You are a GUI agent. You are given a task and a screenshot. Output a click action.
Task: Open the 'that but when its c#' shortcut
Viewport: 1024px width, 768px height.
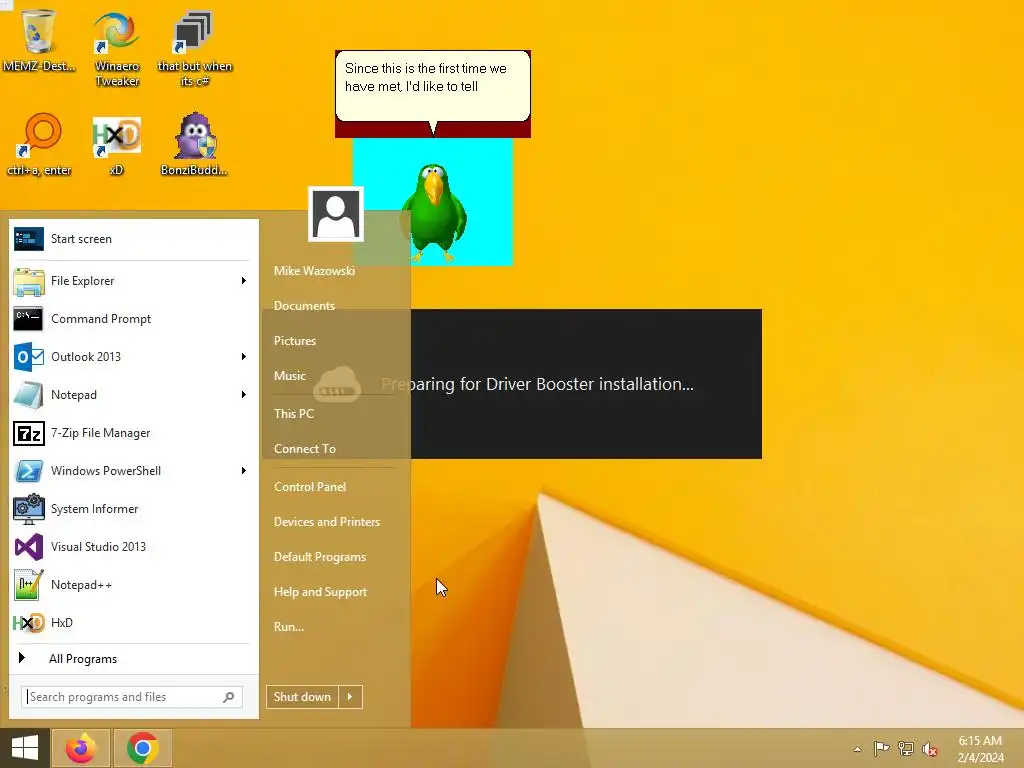[195, 48]
